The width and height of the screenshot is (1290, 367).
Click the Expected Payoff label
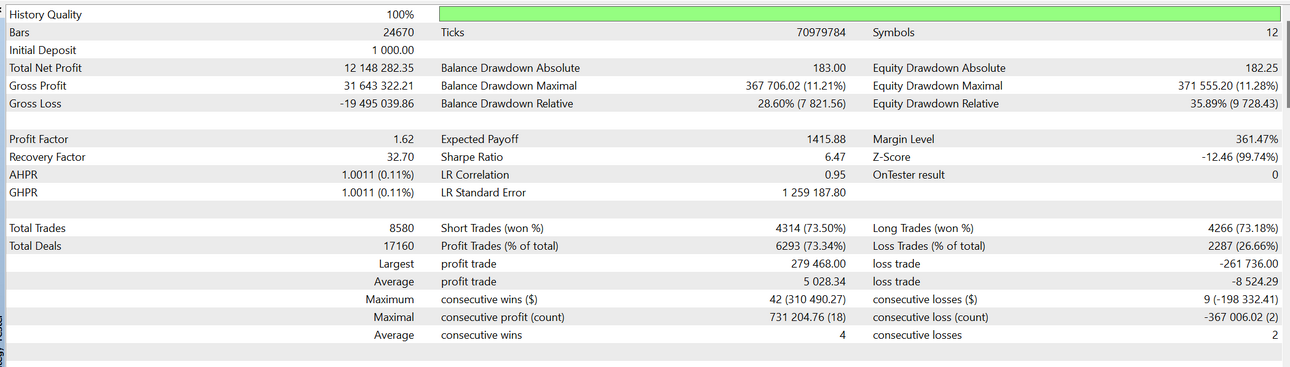[480, 139]
